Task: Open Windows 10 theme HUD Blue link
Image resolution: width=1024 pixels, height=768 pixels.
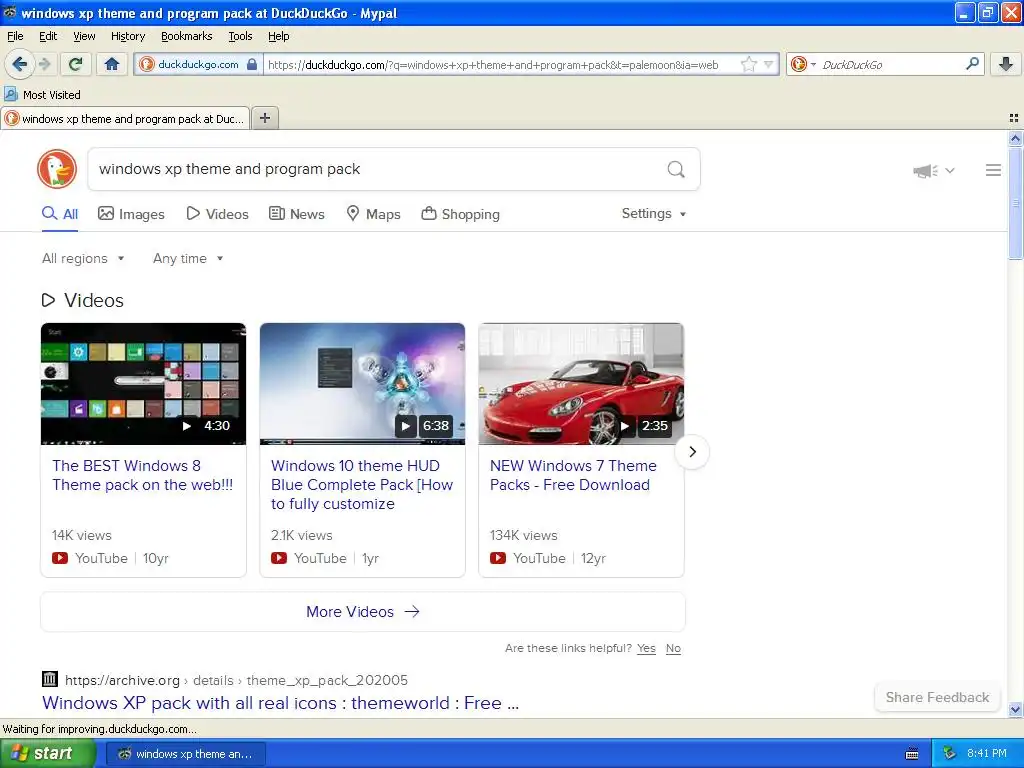Action: pos(362,485)
